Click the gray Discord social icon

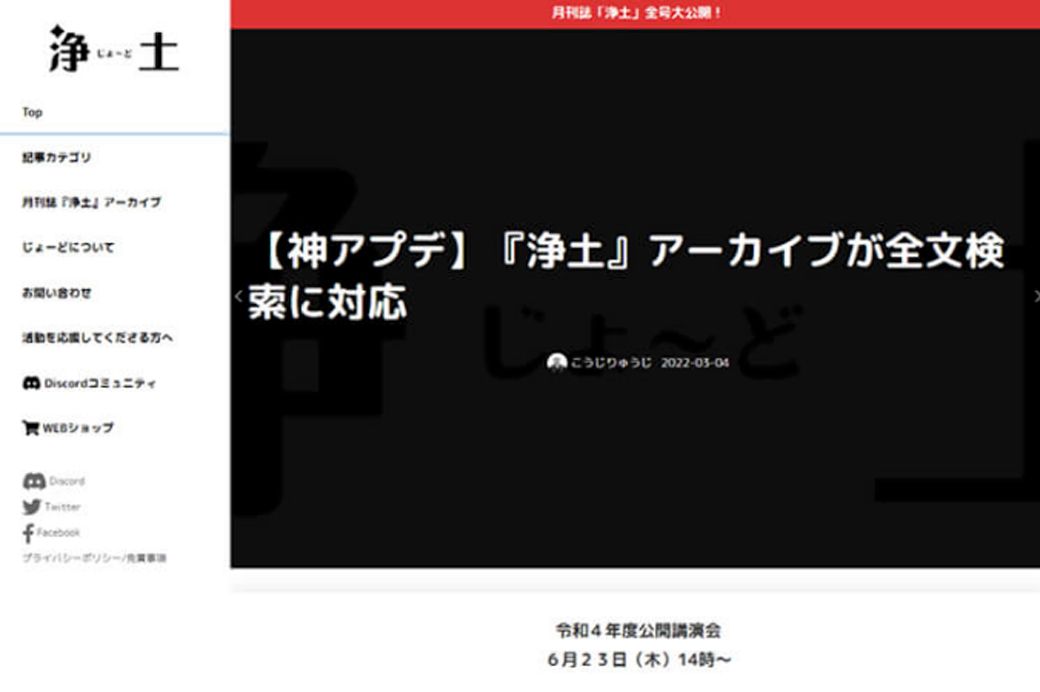(34, 481)
